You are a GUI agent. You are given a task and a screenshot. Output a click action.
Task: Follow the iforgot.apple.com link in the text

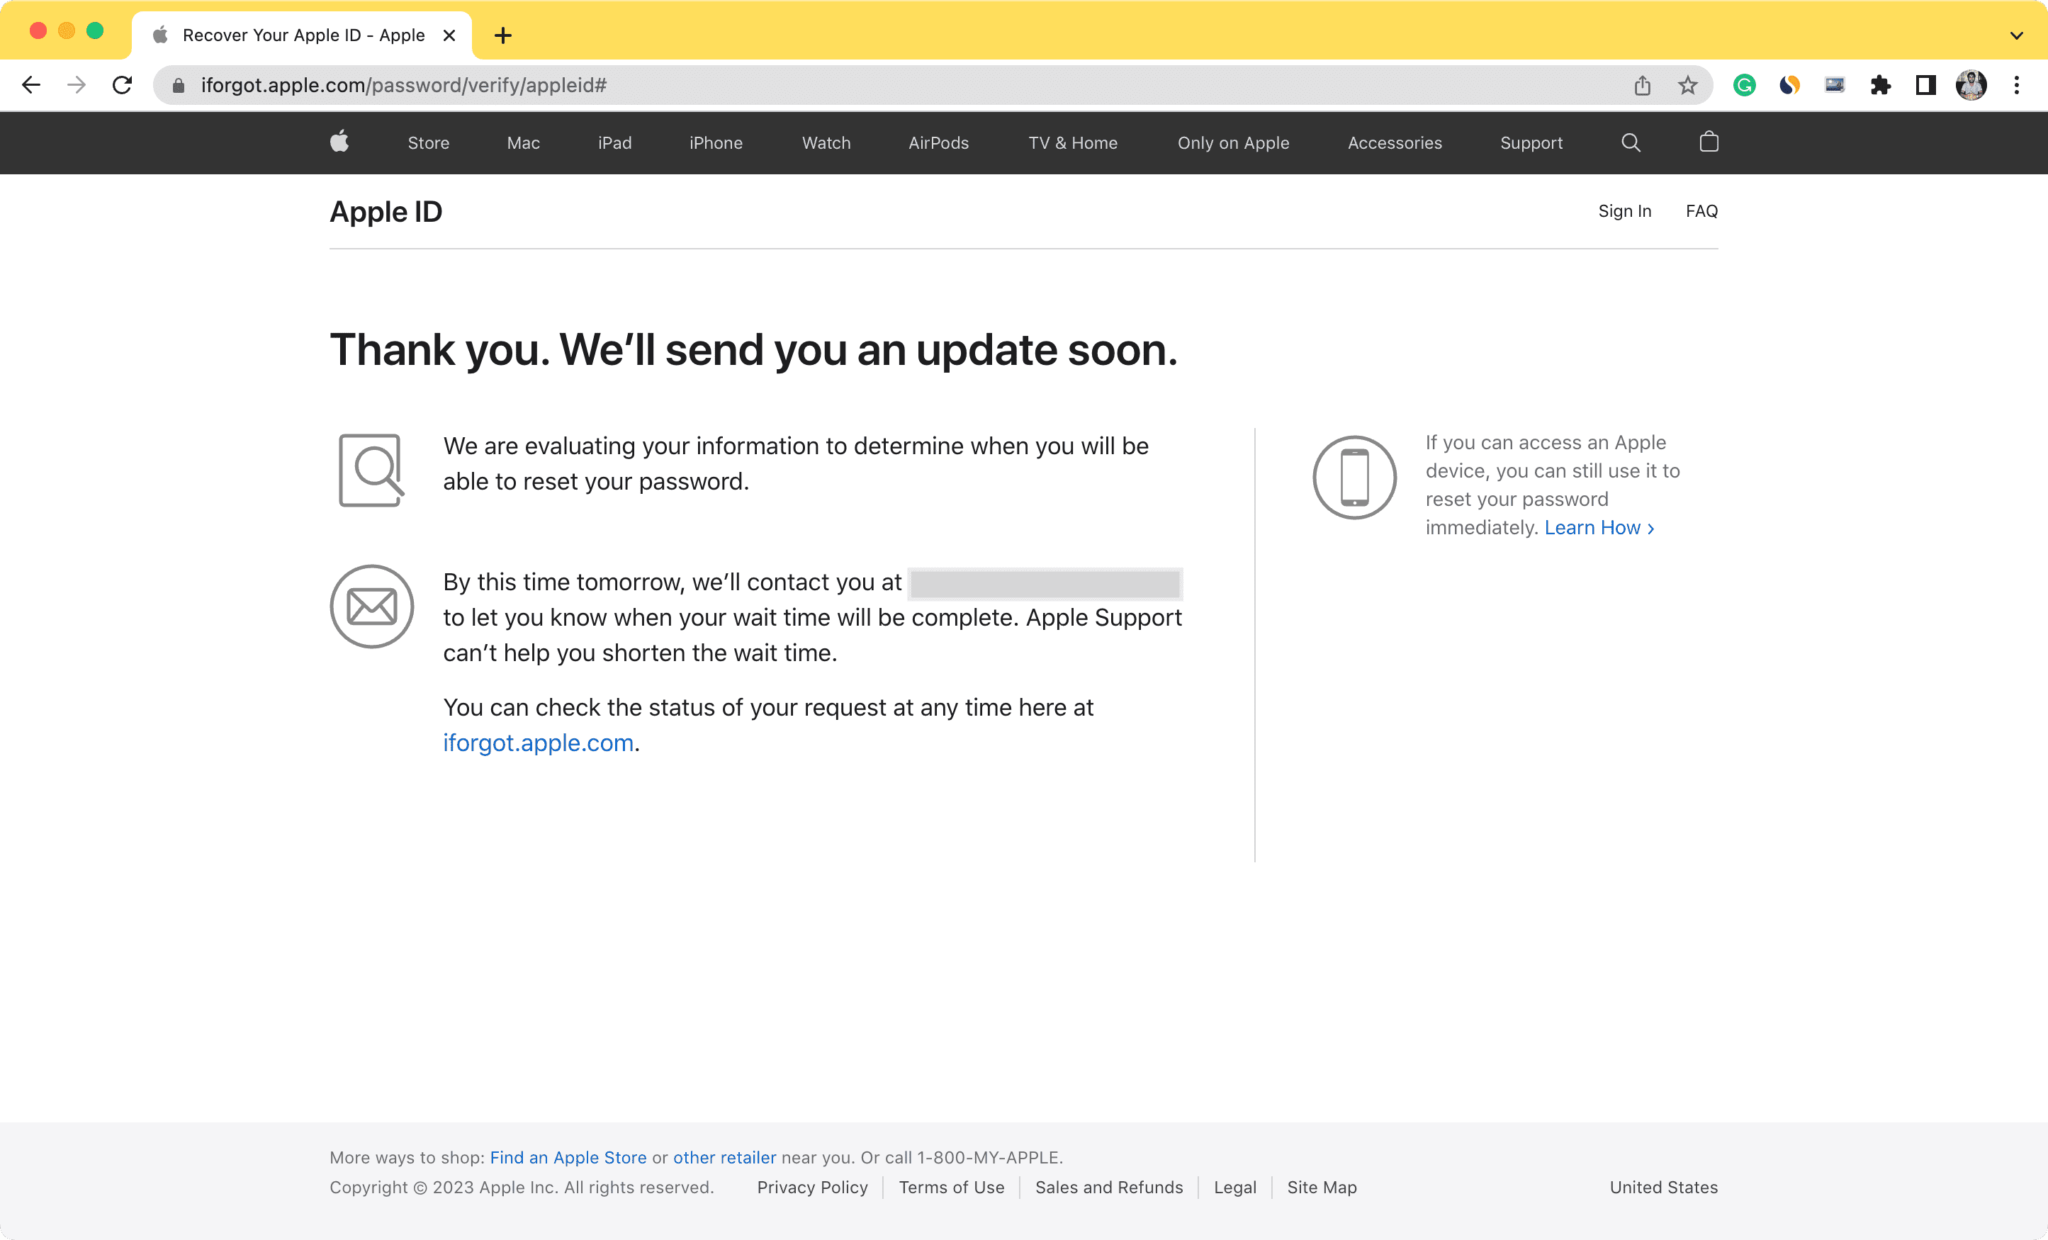tap(538, 743)
